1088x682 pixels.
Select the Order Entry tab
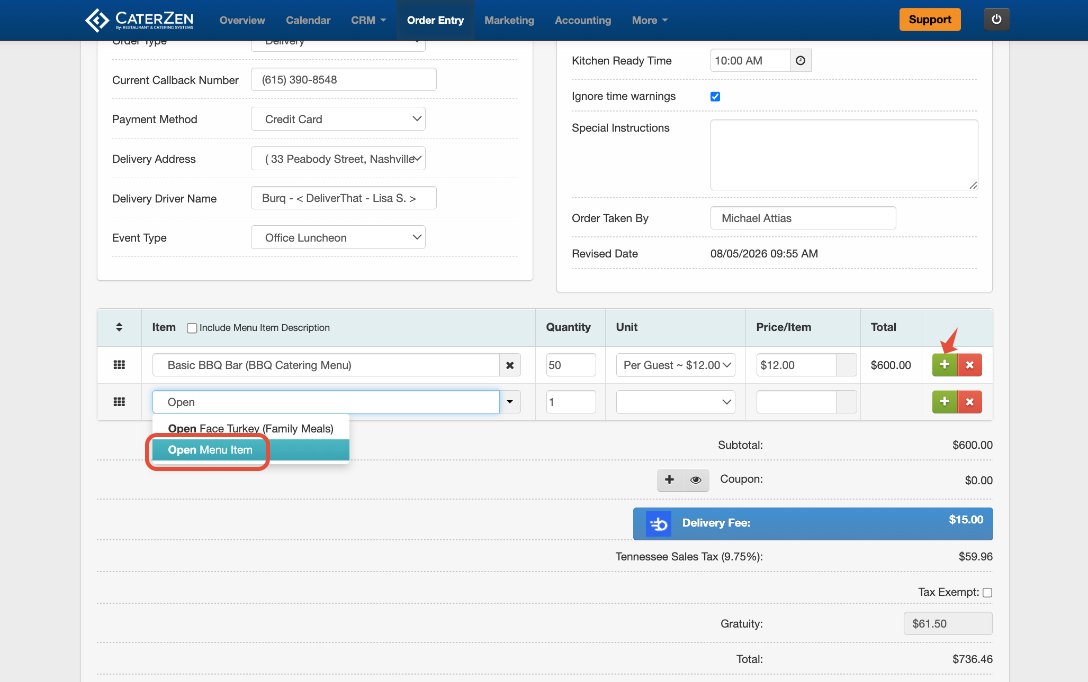pos(435,20)
